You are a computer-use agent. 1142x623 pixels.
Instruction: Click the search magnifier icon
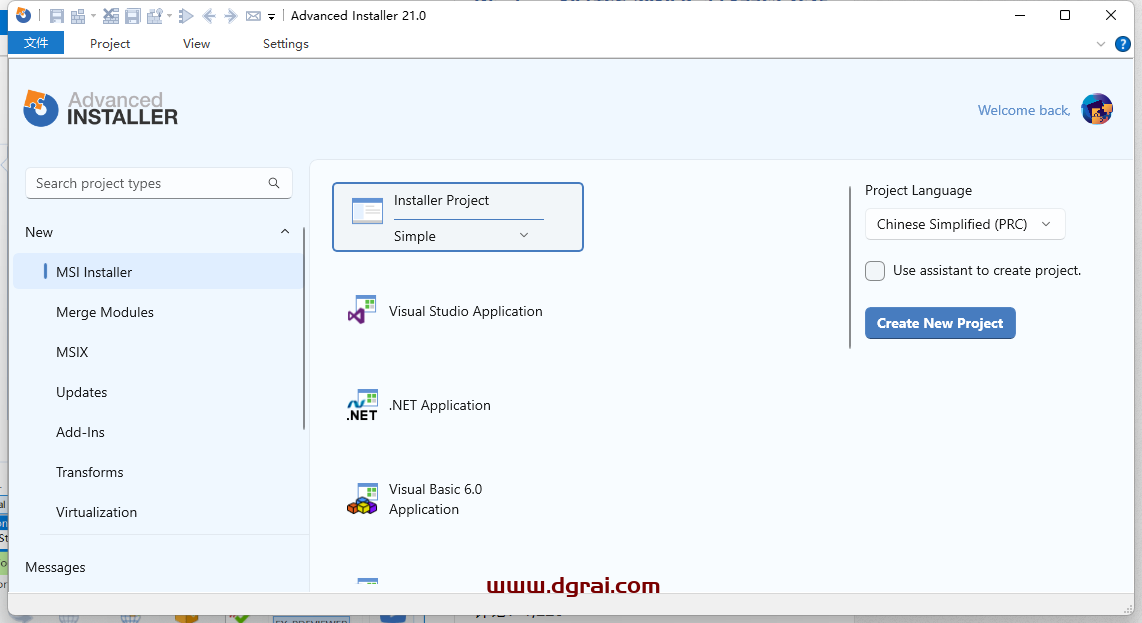[274, 183]
